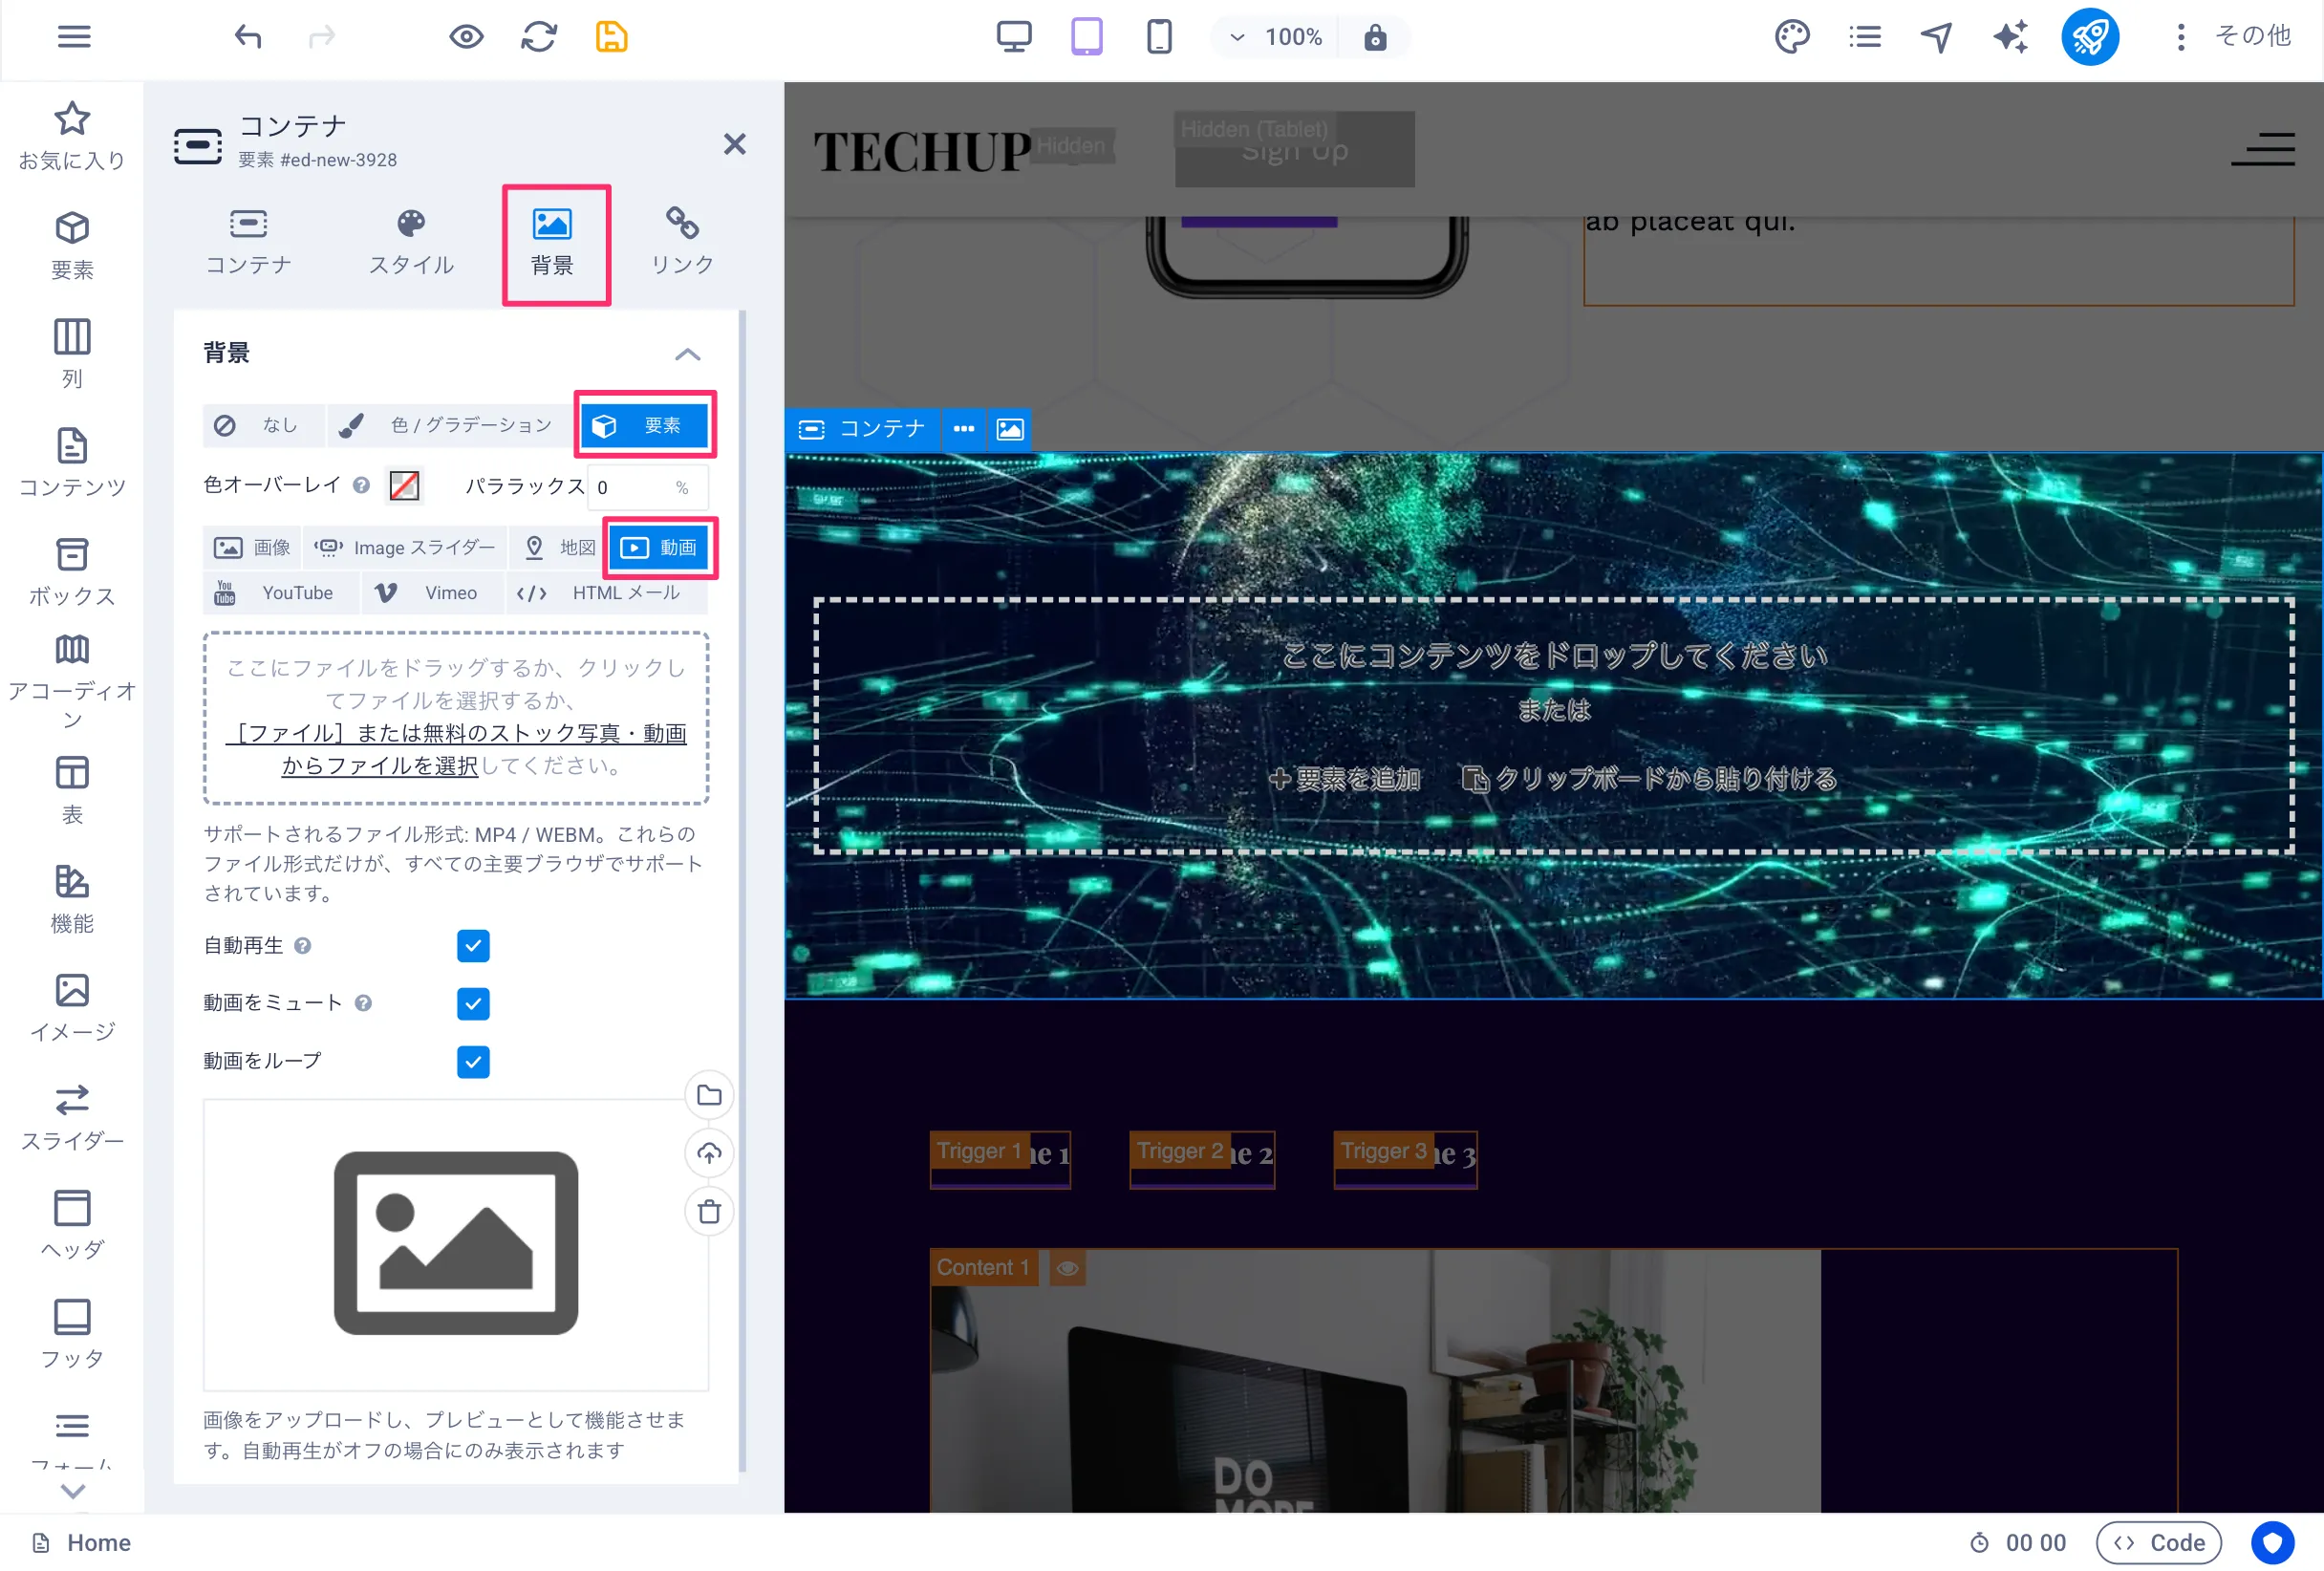Click the blue rocket publish button

(2090, 37)
